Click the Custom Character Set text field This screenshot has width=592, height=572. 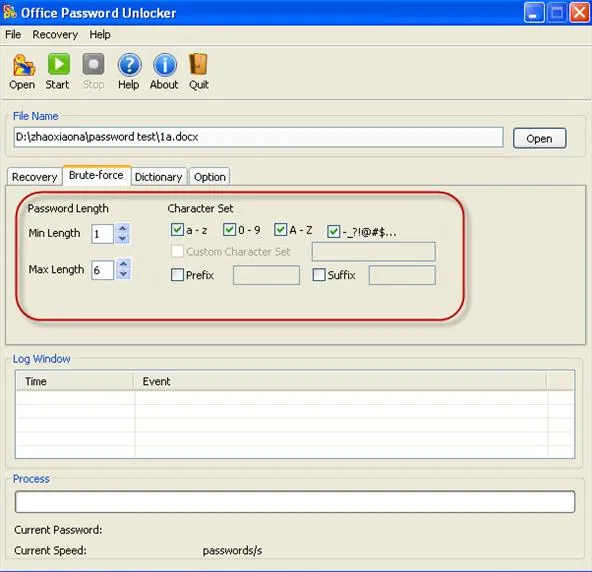coord(373,251)
